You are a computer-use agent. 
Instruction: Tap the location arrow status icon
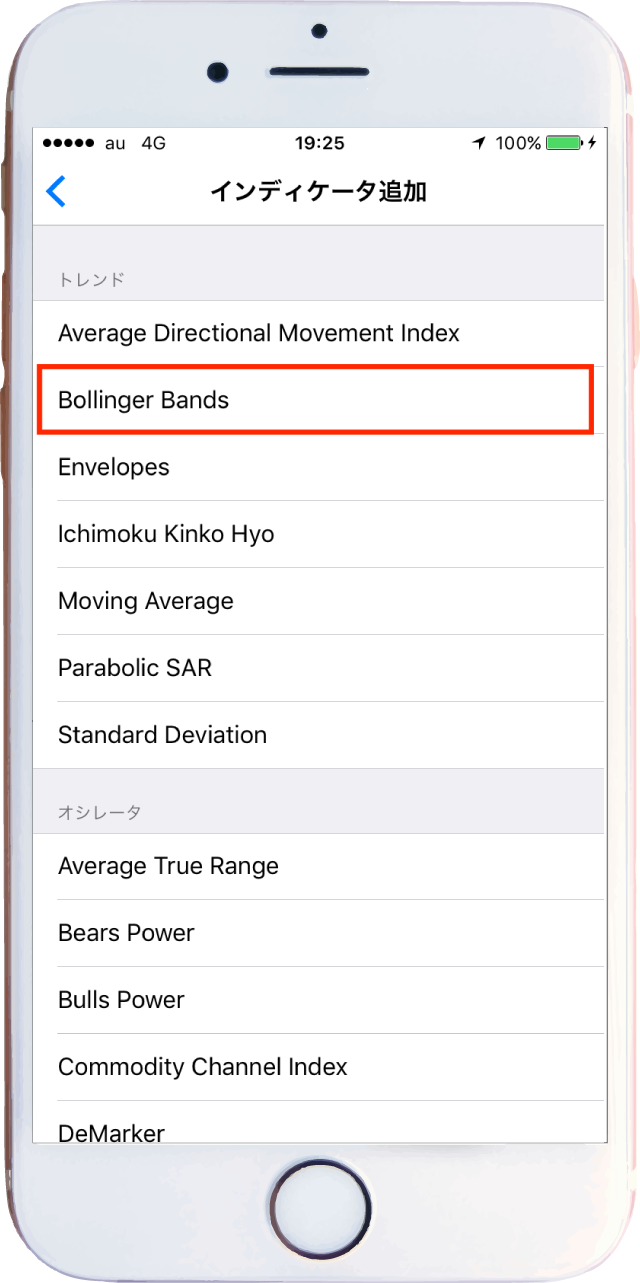tap(479, 143)
